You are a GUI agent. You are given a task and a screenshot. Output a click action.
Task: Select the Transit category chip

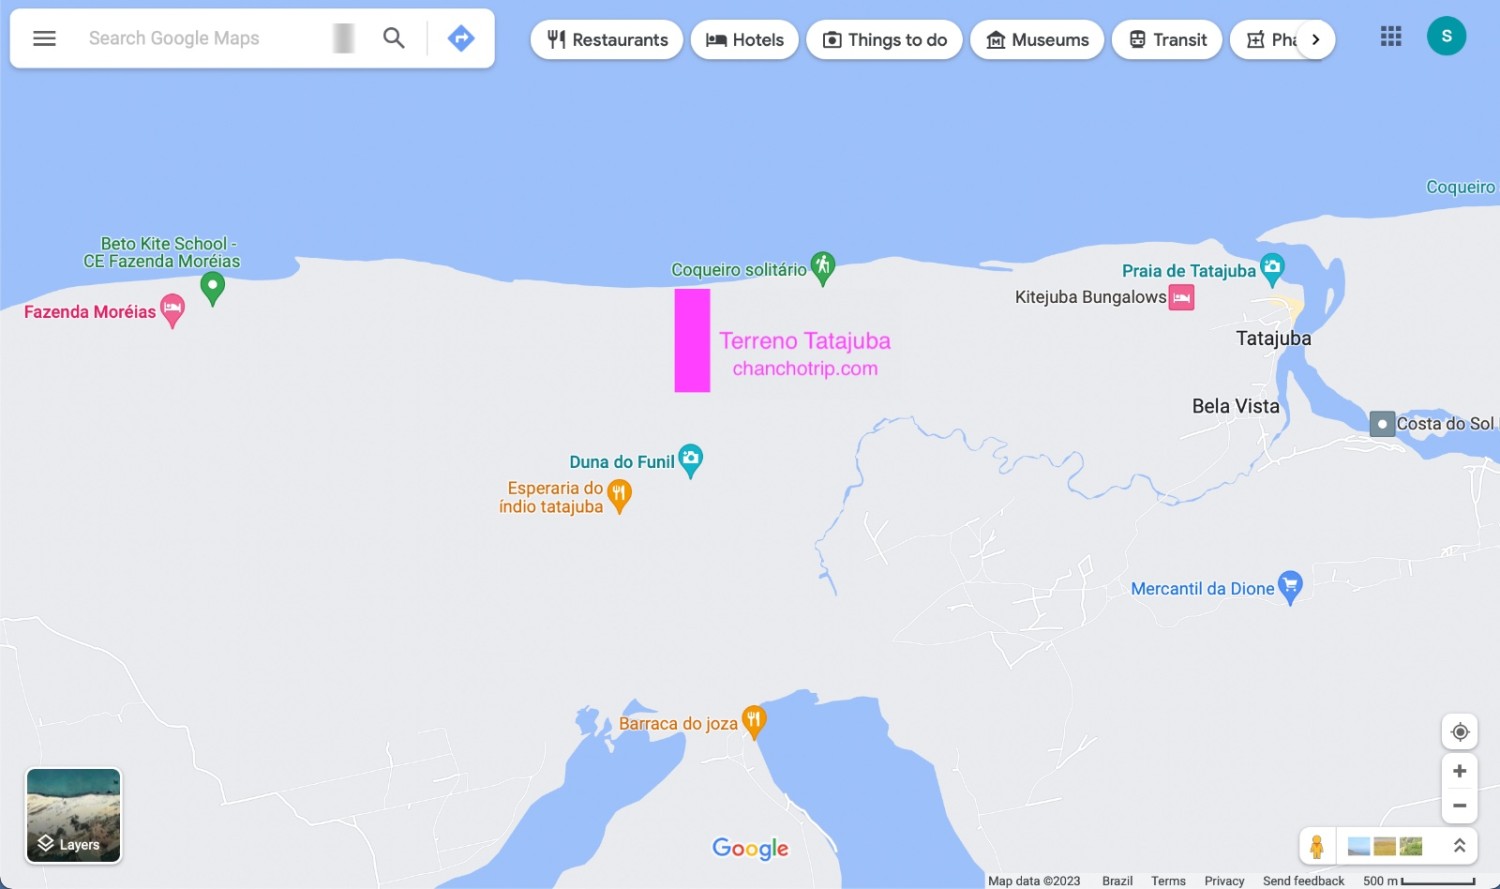tap(1167, 40)
